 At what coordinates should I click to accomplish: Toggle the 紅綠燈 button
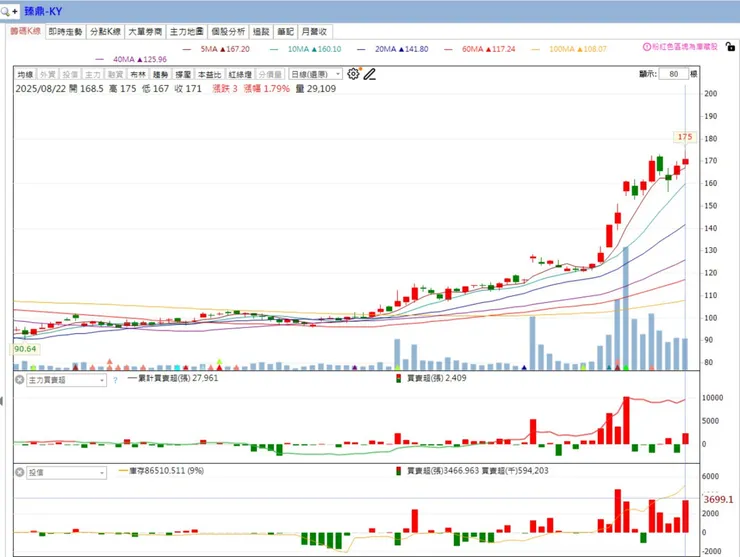tap(240, 74)
